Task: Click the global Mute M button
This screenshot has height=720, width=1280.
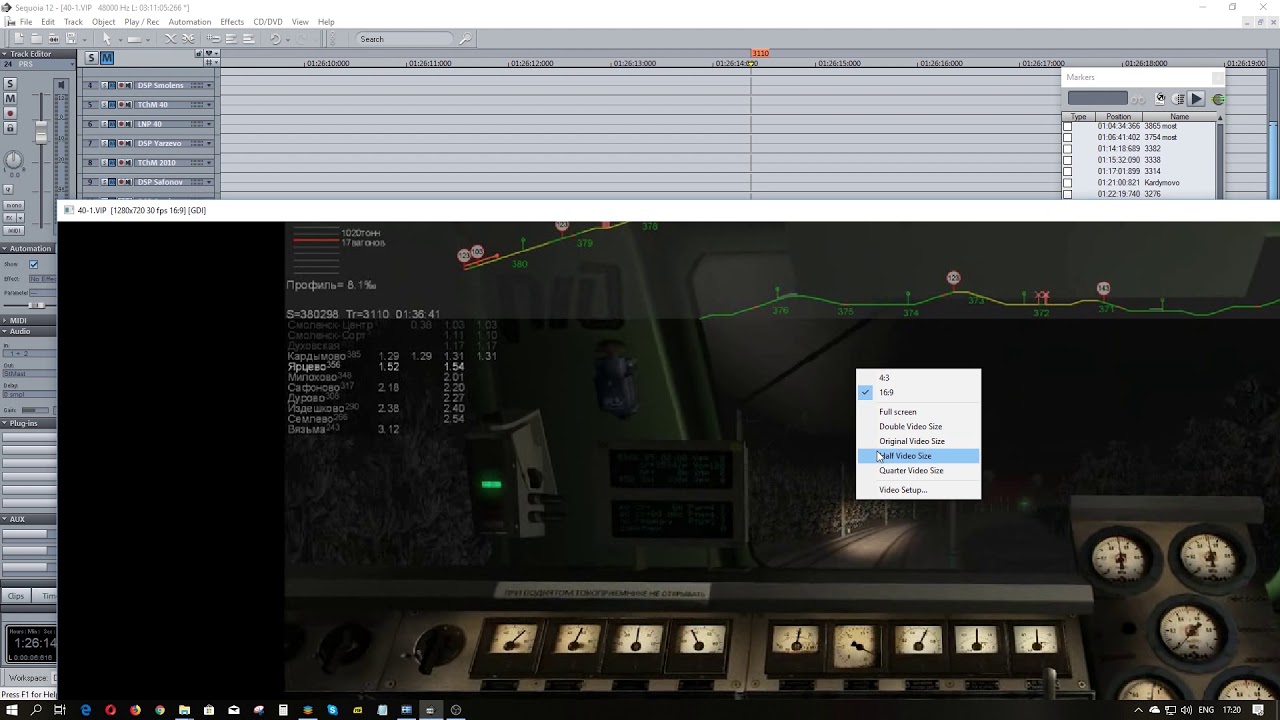Action: (x=106, y=58)
